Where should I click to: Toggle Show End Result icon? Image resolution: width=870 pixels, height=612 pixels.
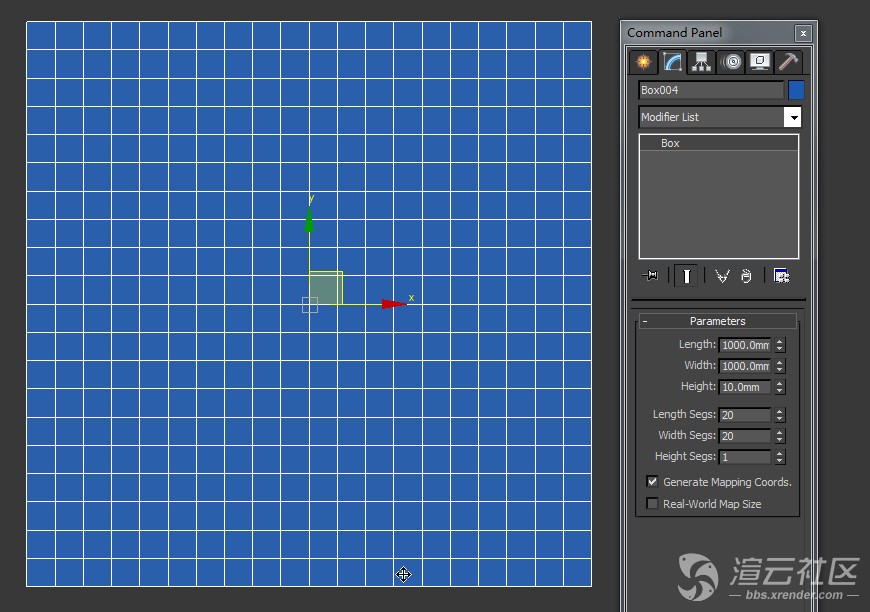click(x=686, y=276)
